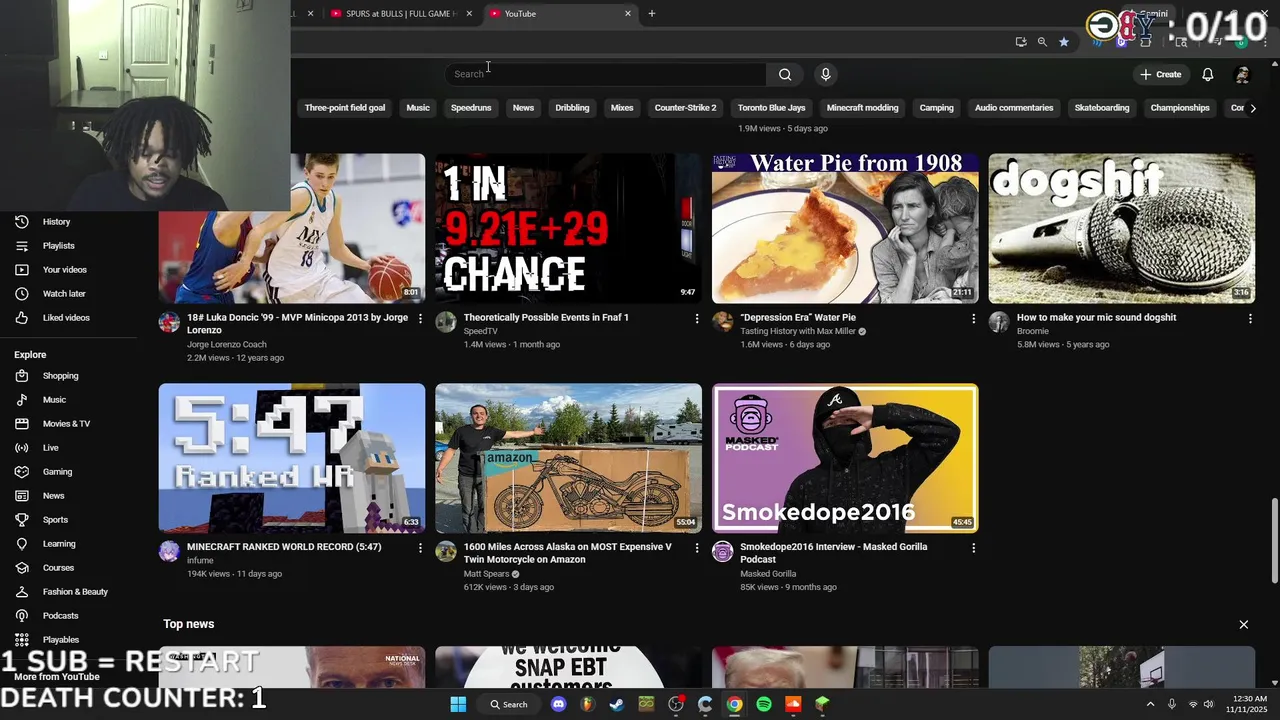
Task: Click the install app icon in address bar
Action: pyautogui.click(x=1020, y=42)
